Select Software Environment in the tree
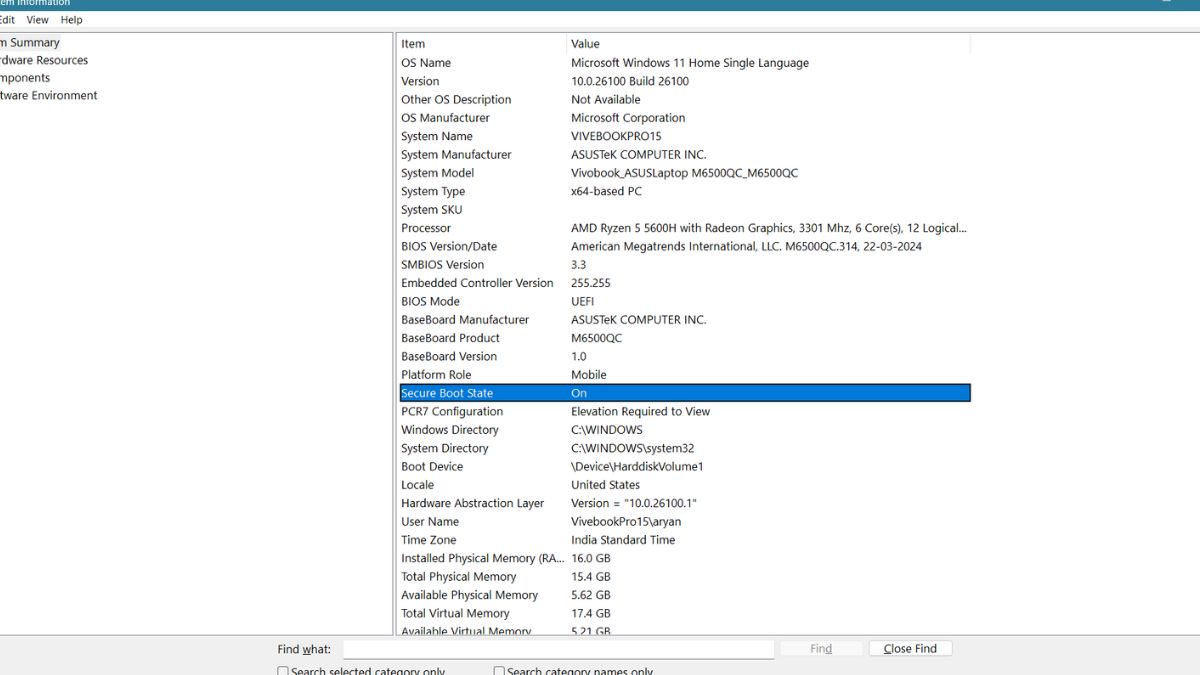1200x675 pixels. click(49, 96)
